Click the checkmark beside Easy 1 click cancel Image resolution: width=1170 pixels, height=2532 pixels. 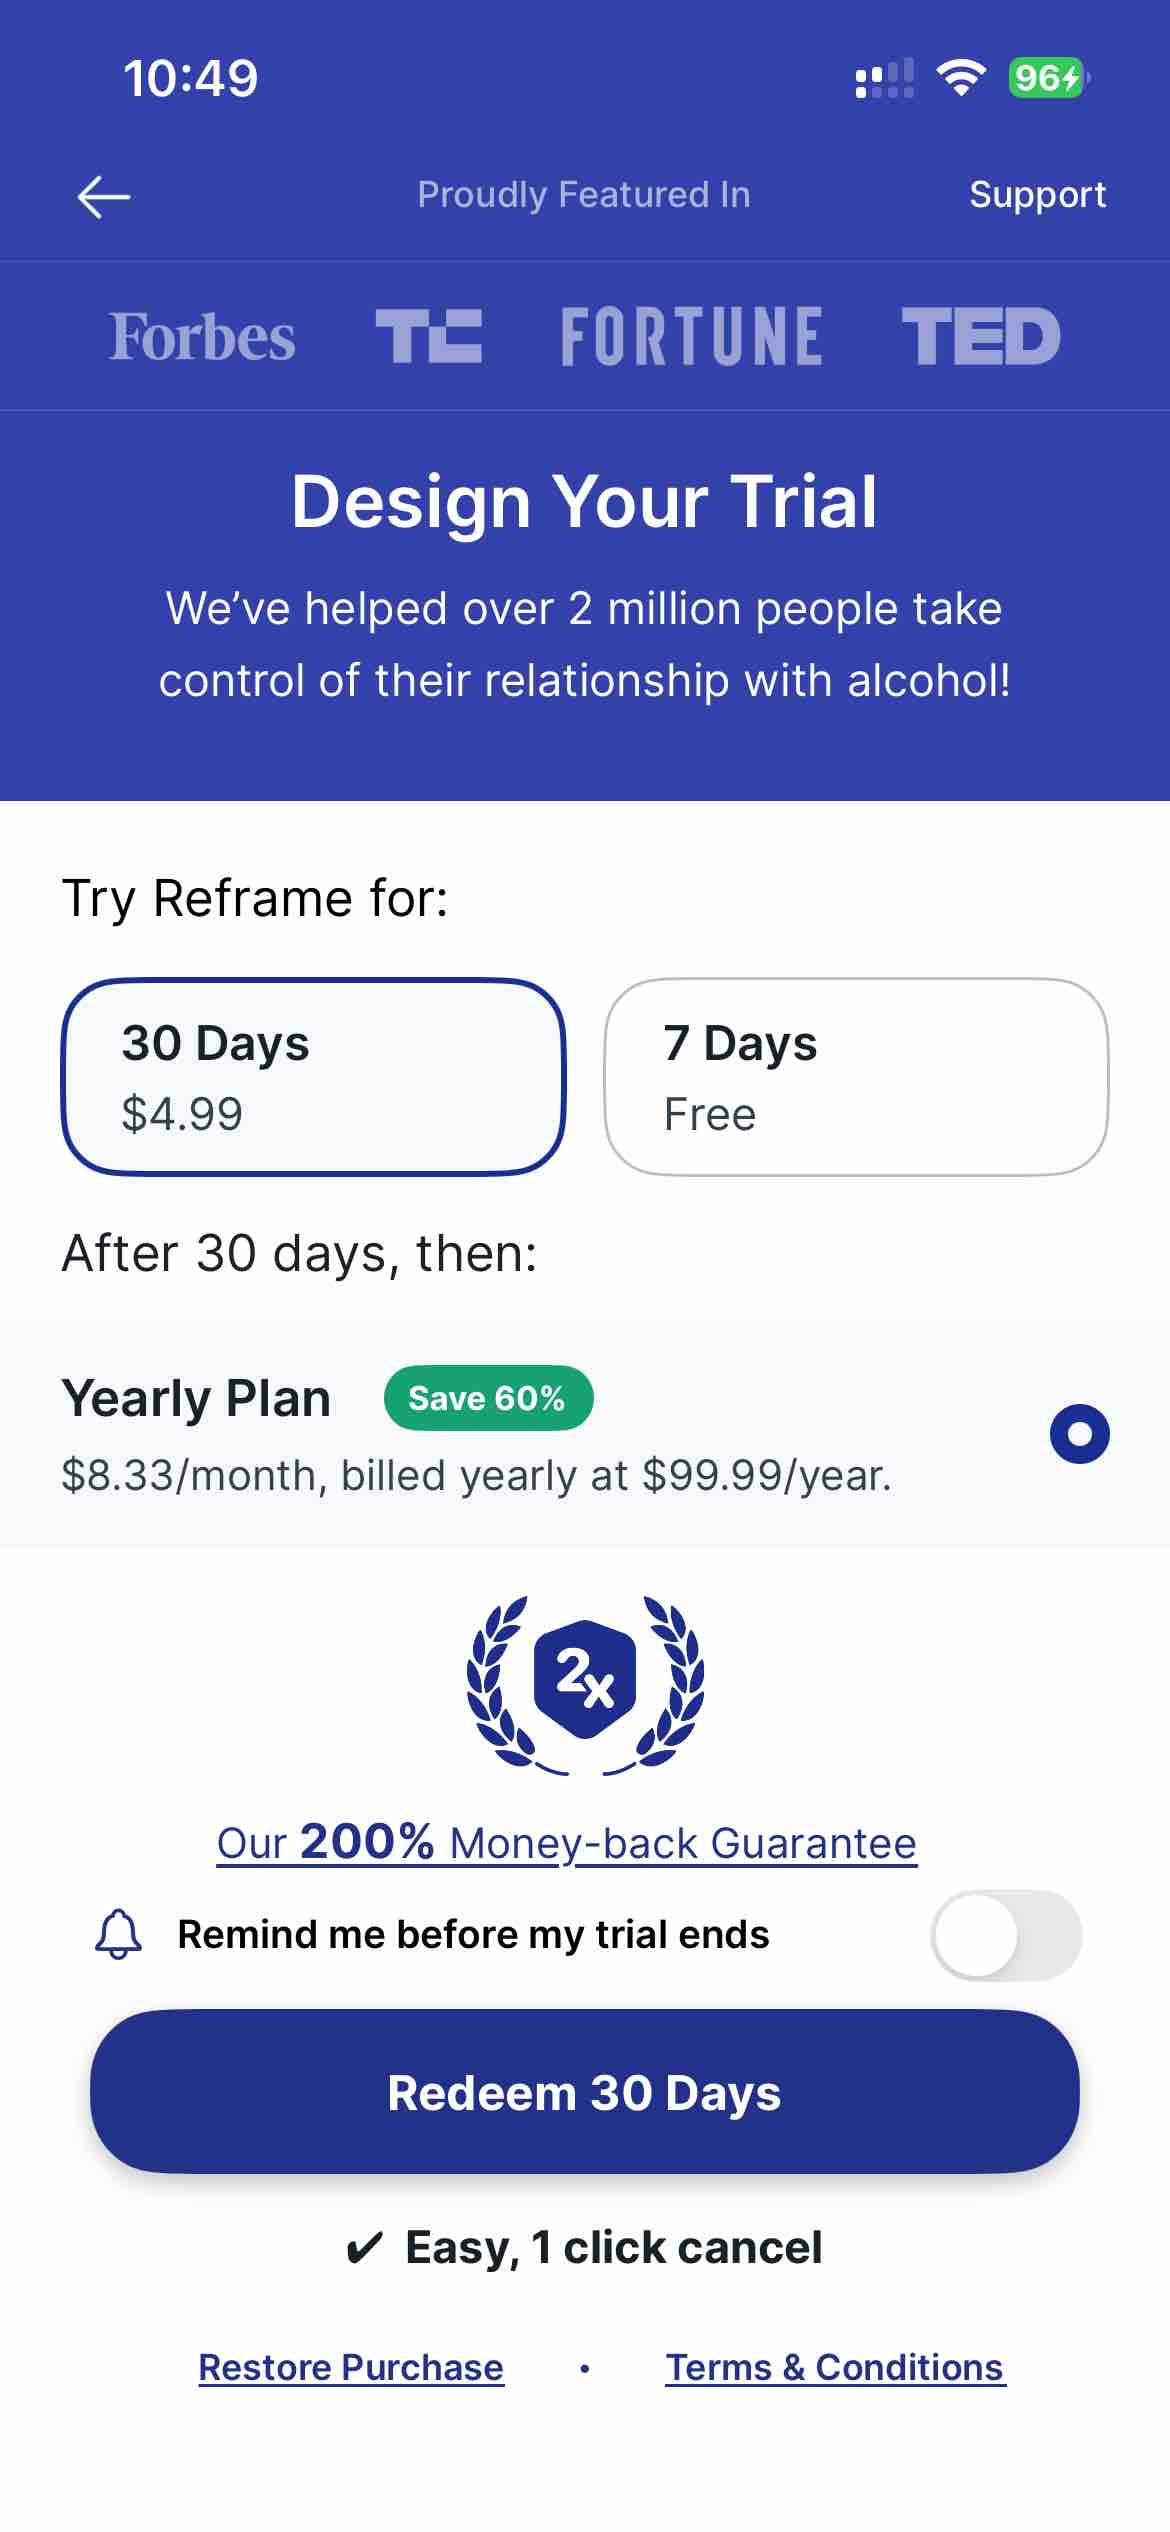pos(367,2246)
